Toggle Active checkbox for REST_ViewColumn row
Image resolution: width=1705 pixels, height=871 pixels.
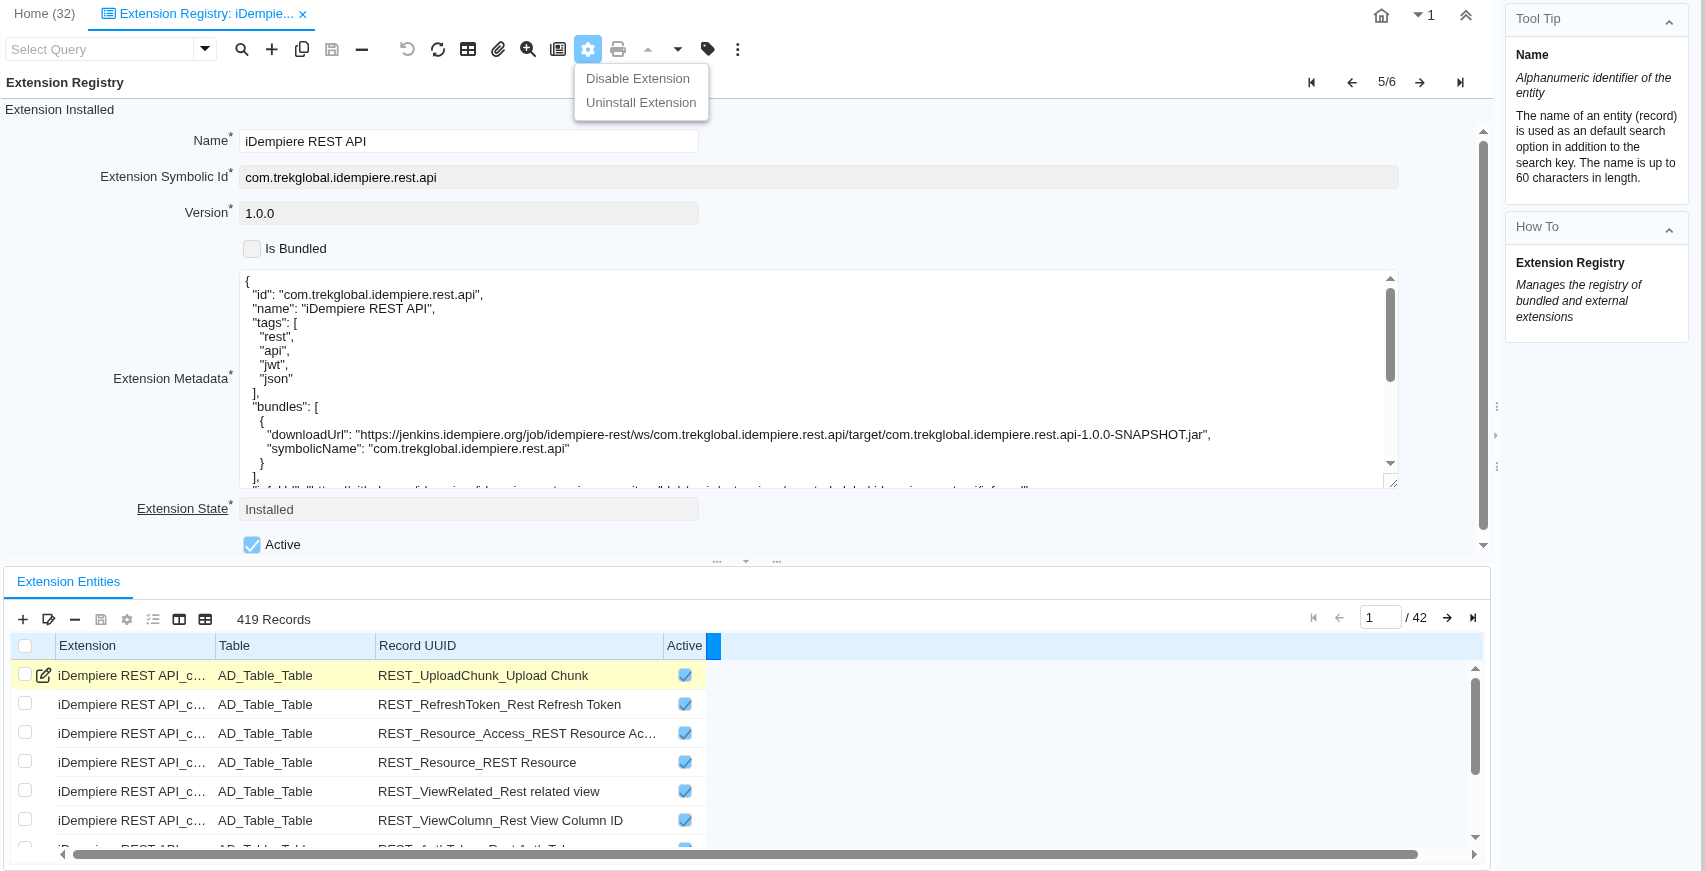click(685, 820)
